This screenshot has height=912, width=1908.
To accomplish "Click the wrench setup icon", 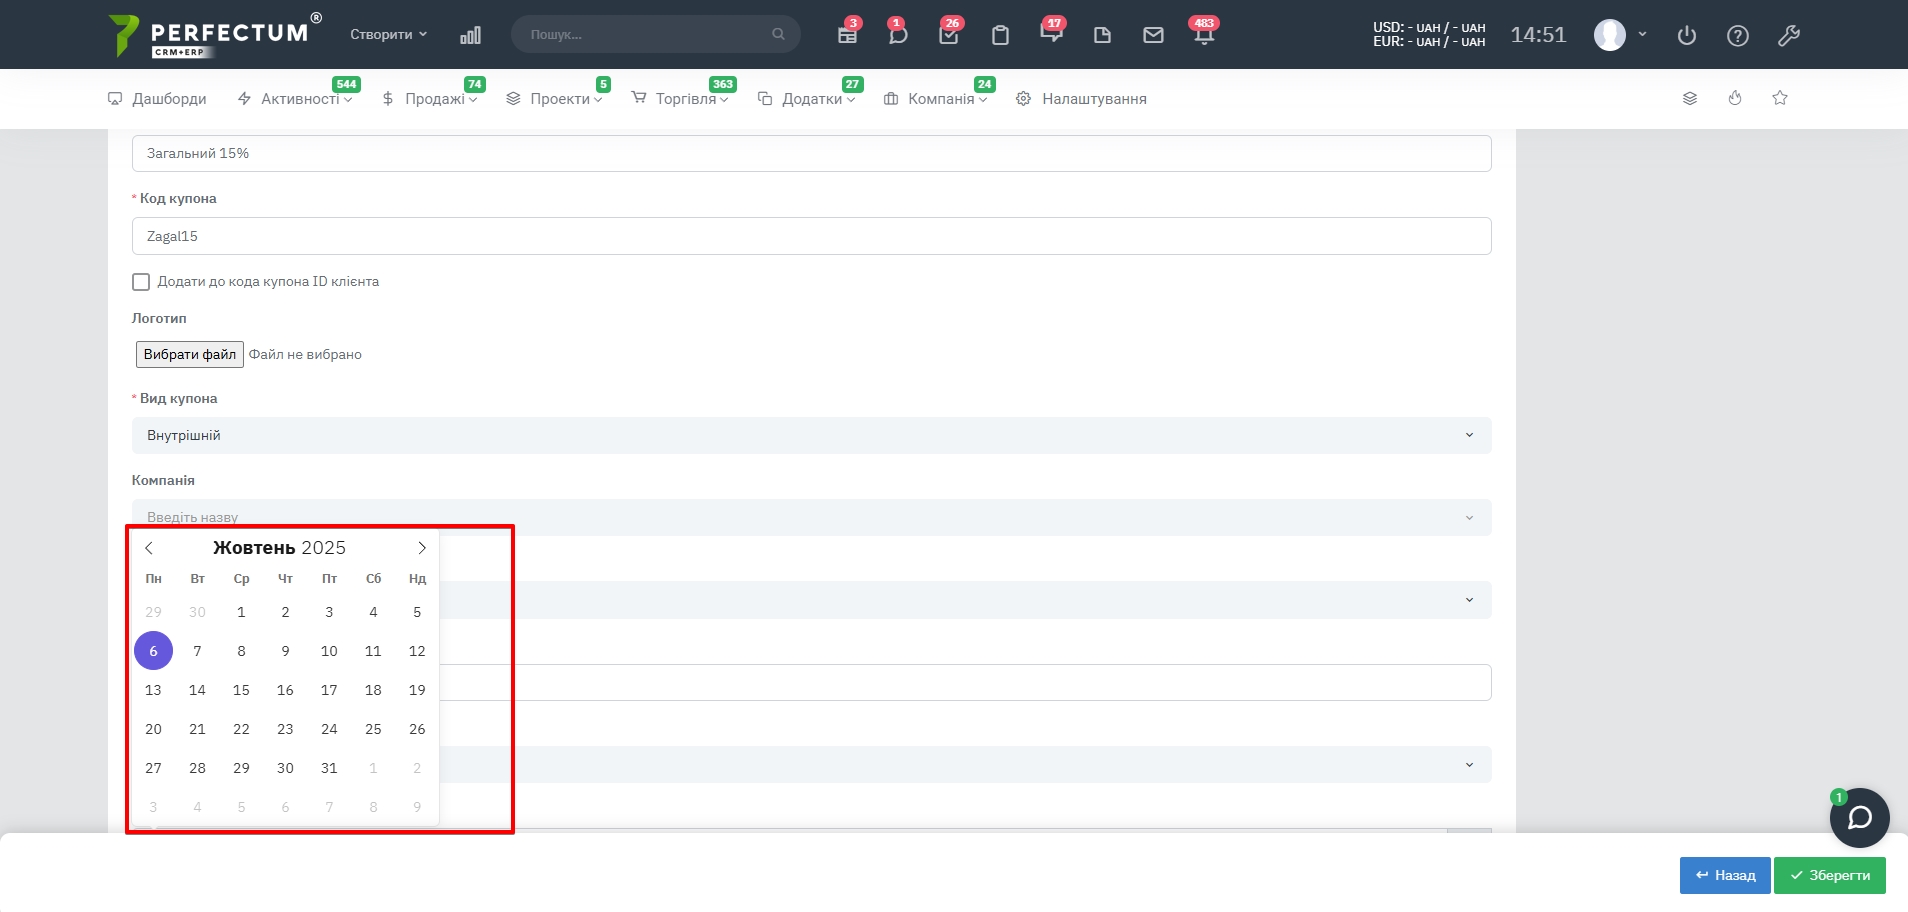I will (1789, 36).
